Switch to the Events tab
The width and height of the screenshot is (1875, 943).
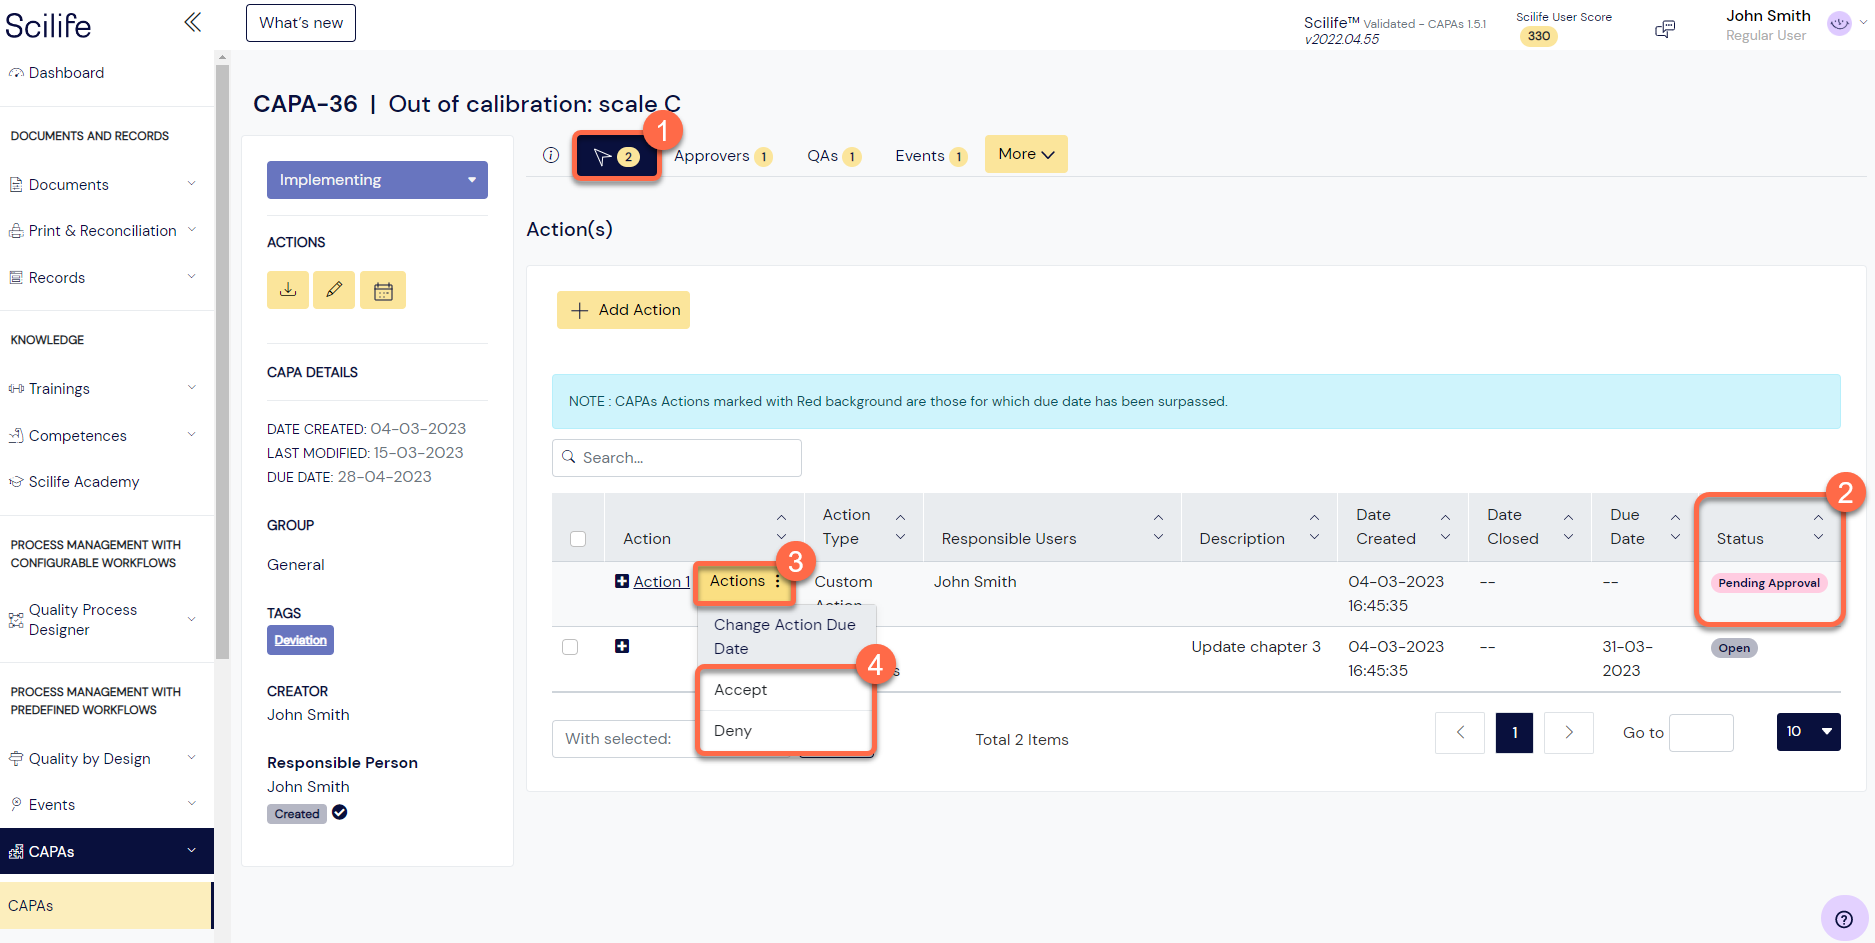[931, 156]
